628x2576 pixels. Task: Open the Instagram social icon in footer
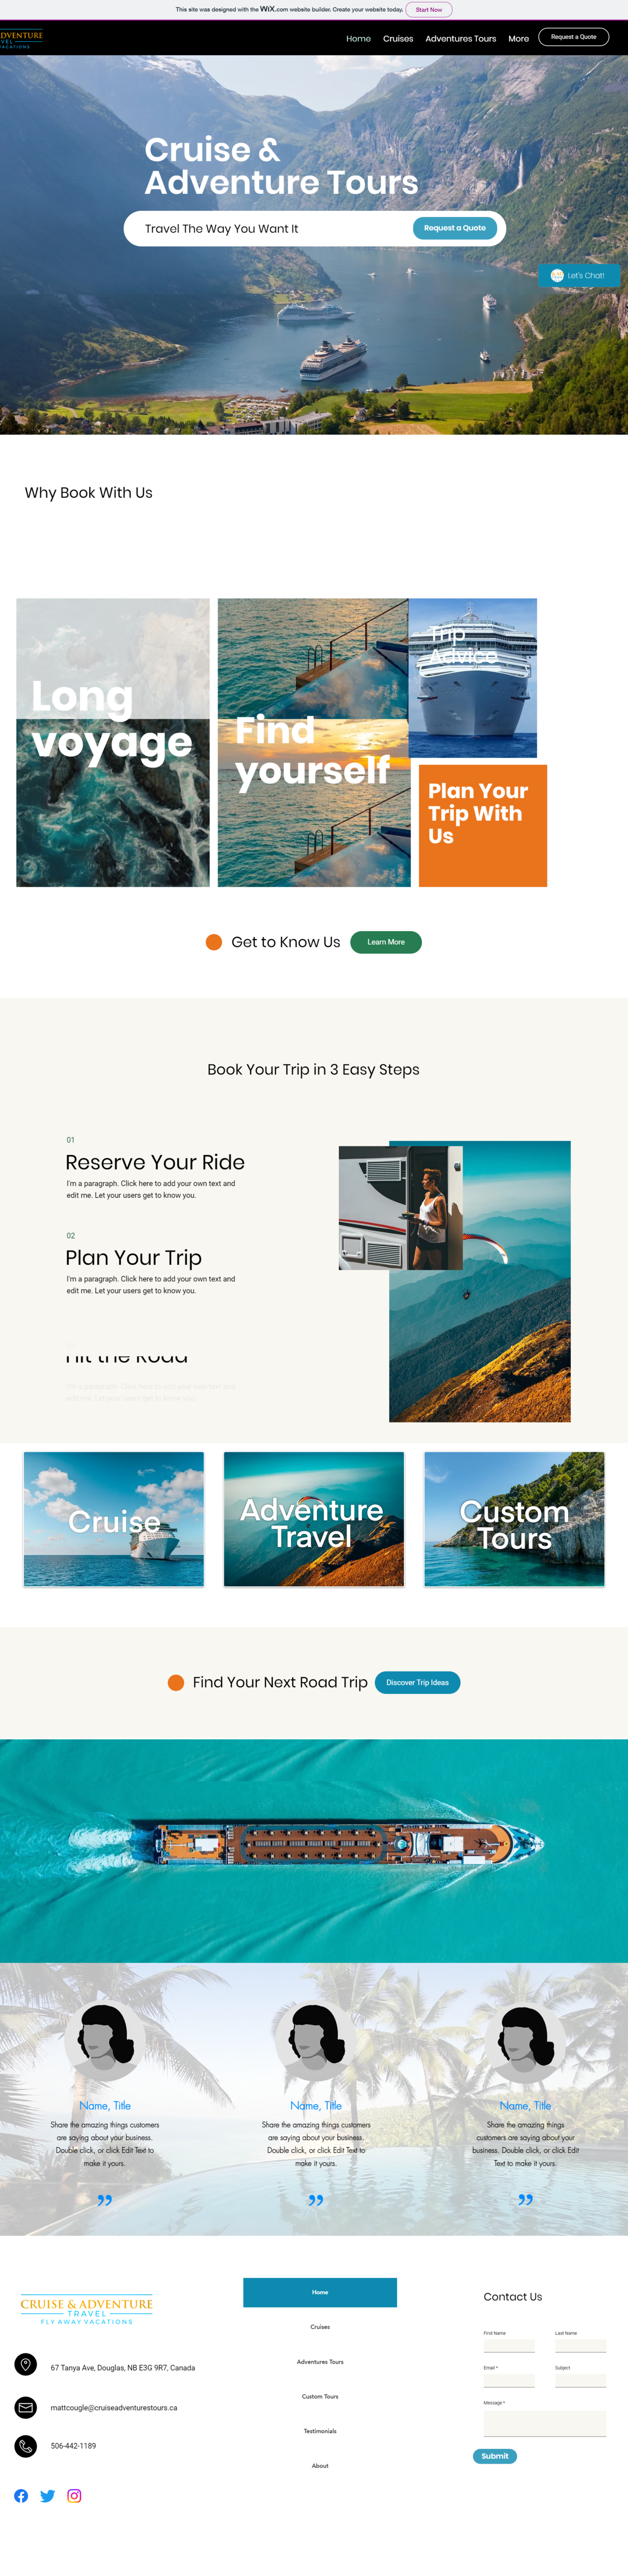pyautogui.click(x=74, y=2496)
